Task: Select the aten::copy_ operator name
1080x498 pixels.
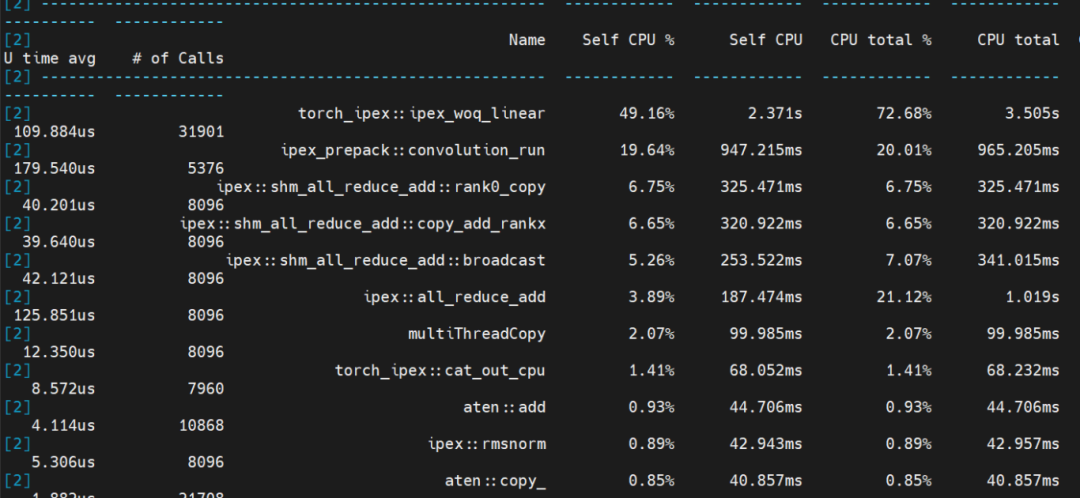Action: pos(495,480)
